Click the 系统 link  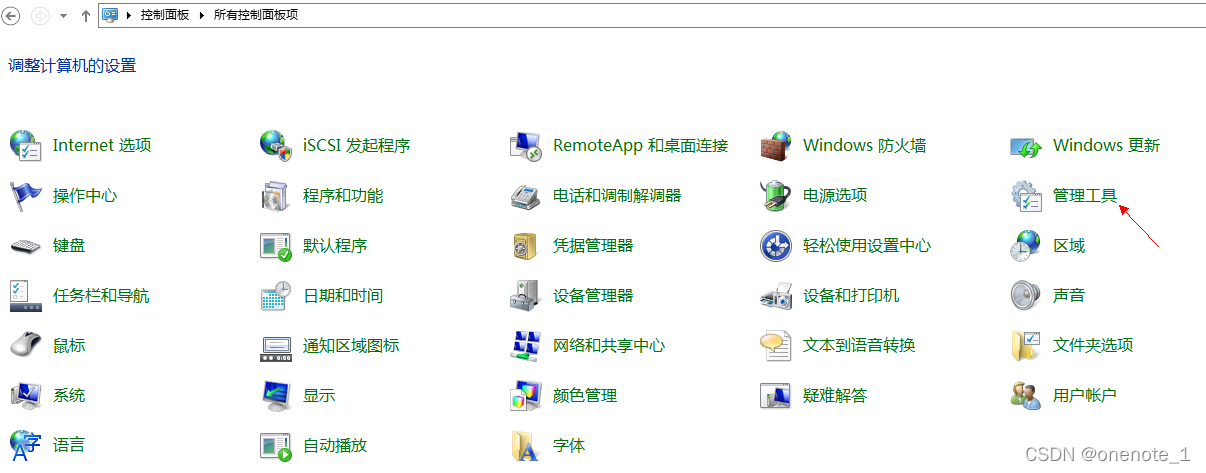tap(69, 395)
